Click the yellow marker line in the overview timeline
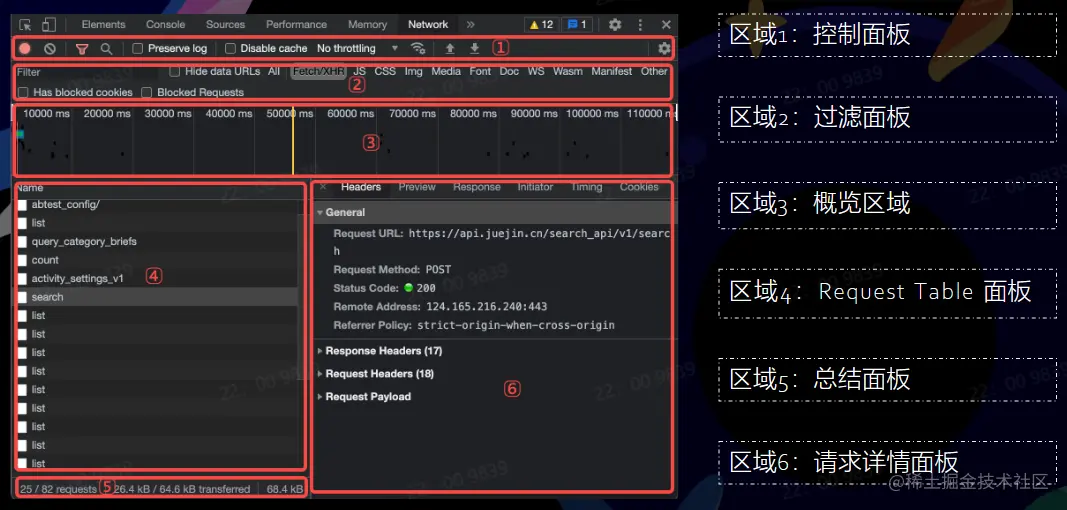Image resolution: width=1067 pixels, height=510 pixels. (x=293, y=141)
